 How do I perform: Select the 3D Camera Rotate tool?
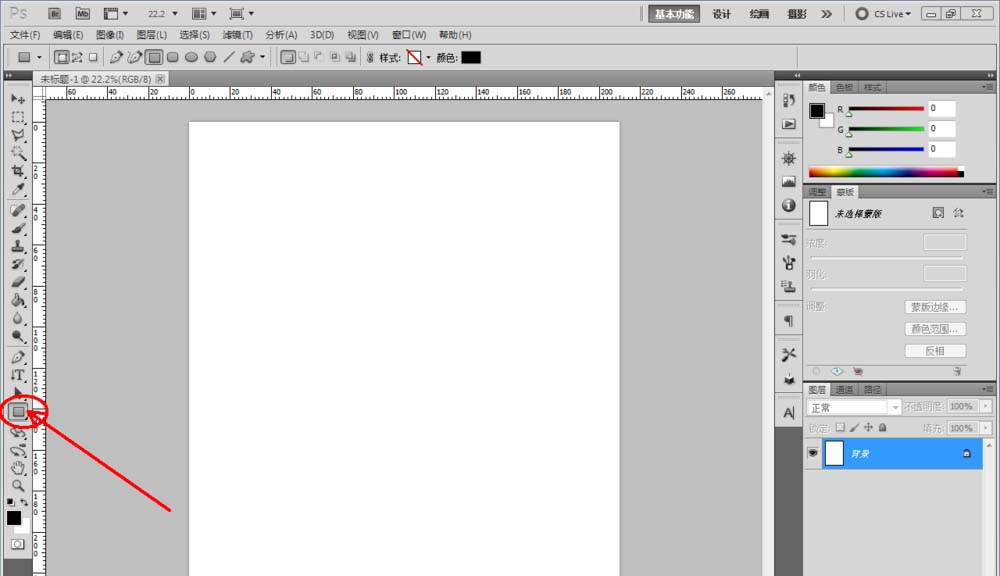(18, 450)
